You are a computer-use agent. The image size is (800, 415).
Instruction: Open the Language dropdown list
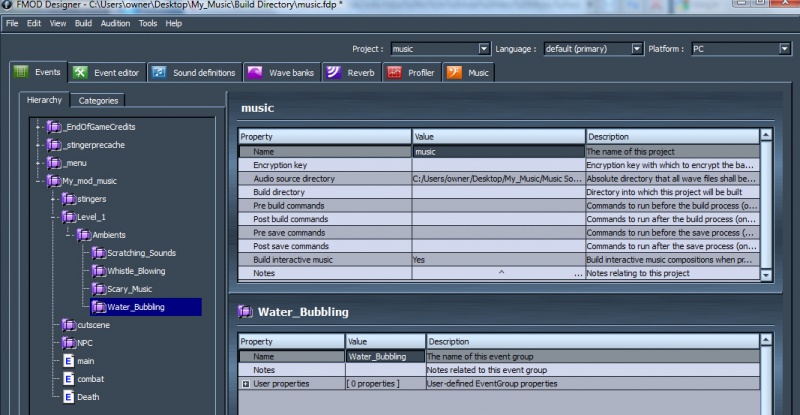pos(637,48)
